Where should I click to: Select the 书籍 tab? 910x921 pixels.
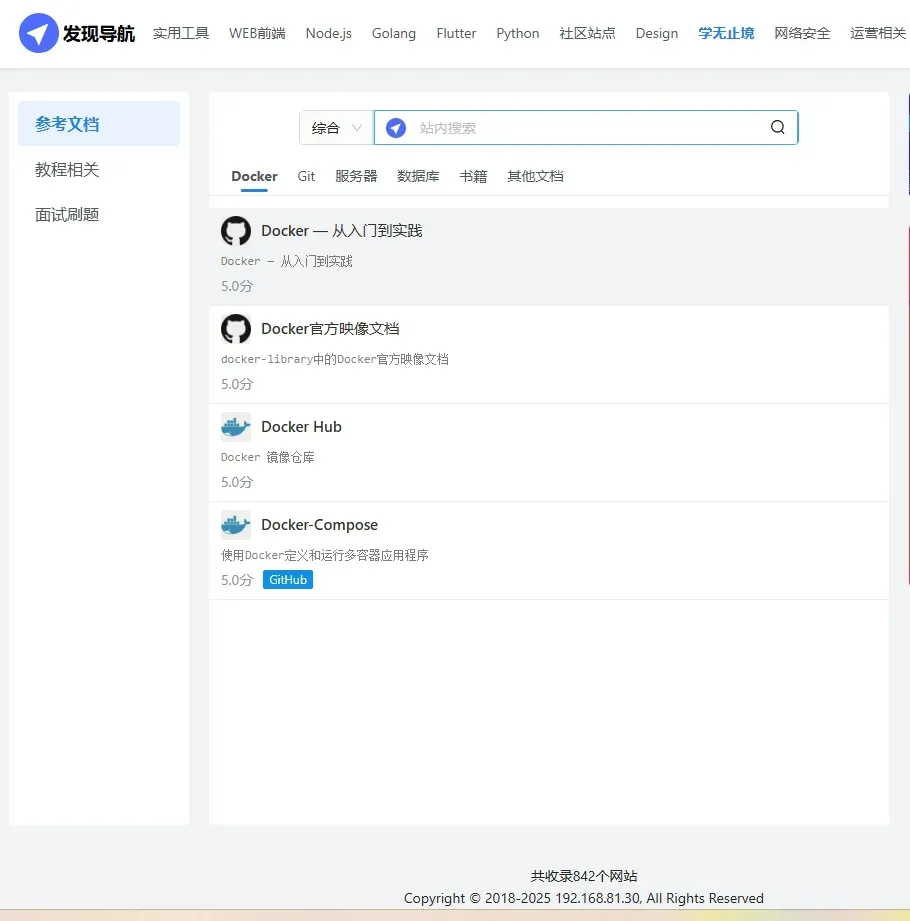(473, 176)
